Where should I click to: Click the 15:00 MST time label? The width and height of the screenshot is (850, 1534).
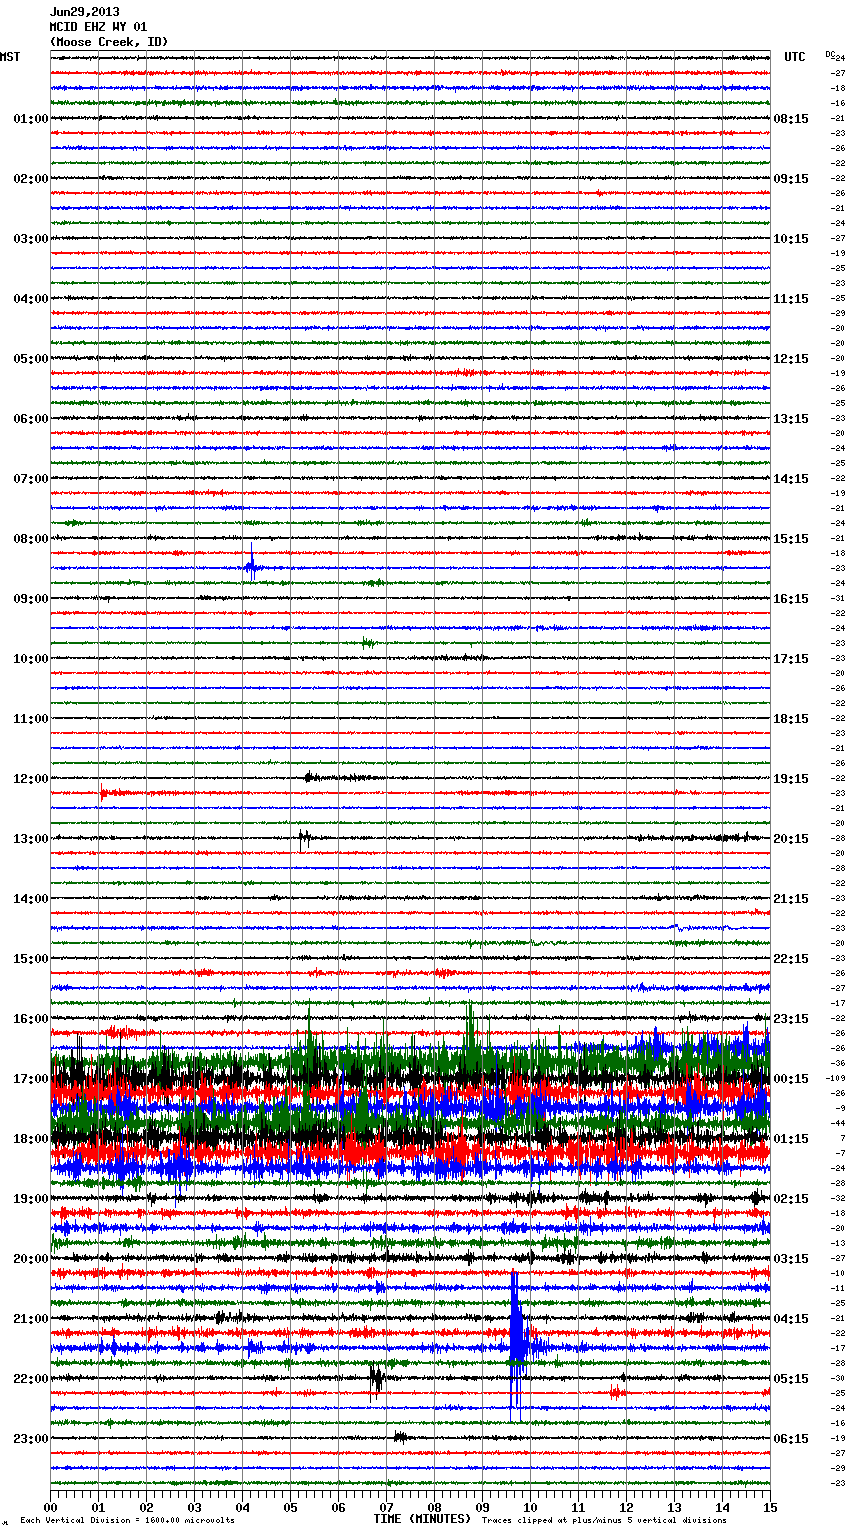[31, 959]
